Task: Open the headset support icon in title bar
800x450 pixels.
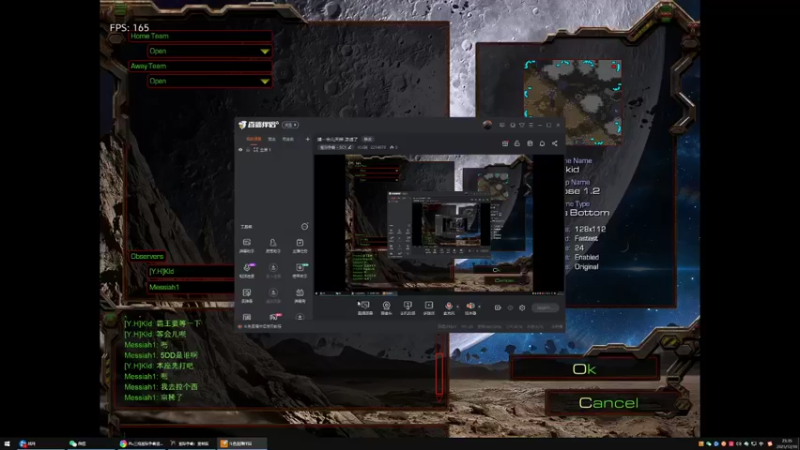Action: point(512,125)
